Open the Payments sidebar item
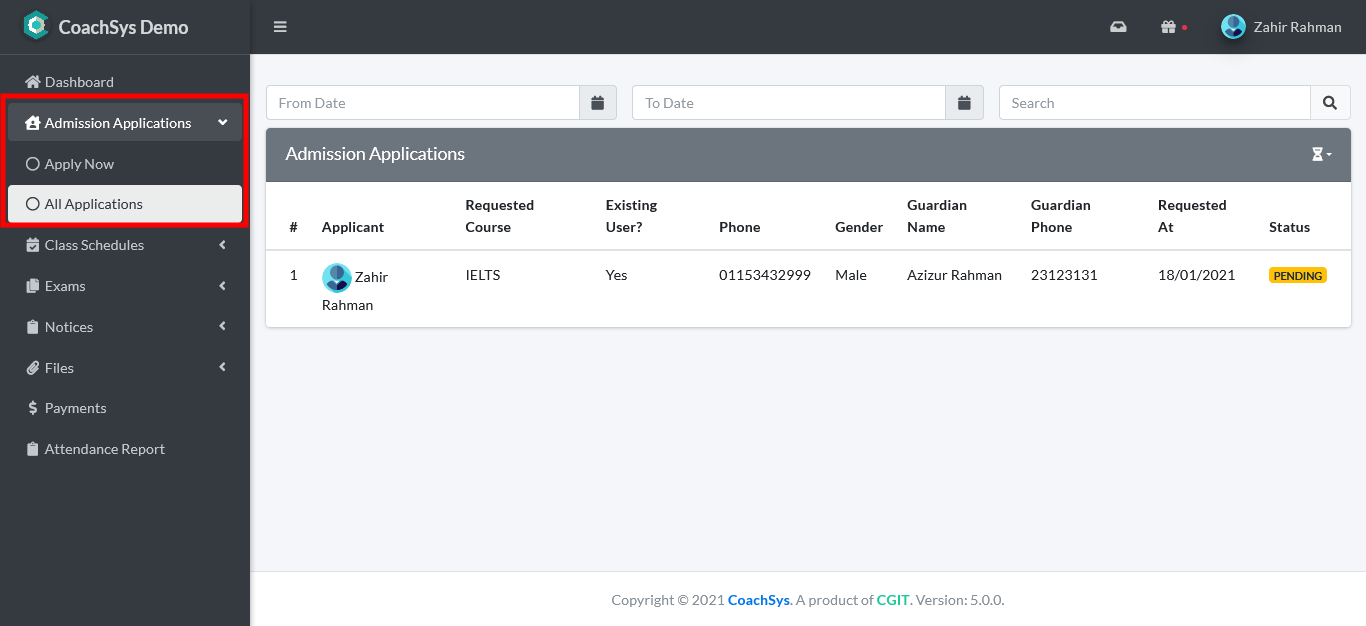The height and width of the screenshot is (626, 1366). coord(75,408)
